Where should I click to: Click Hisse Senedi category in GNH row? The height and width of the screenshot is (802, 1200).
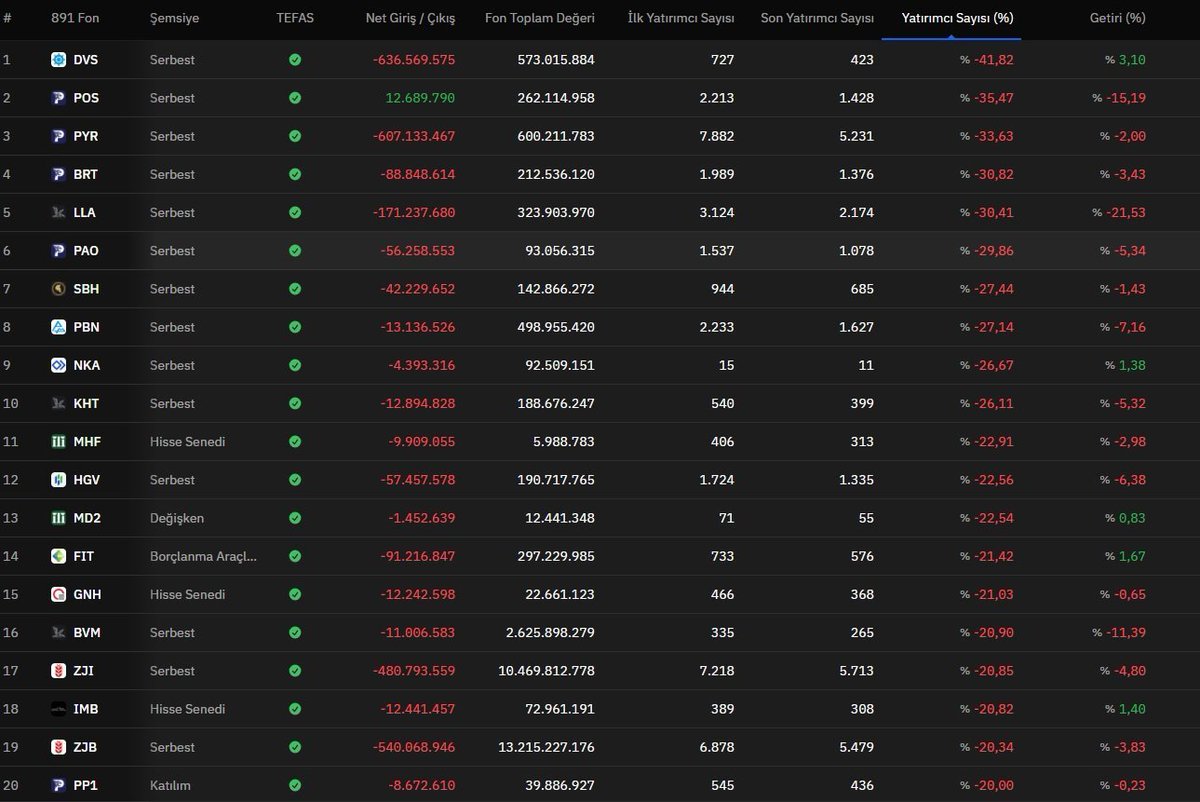point(188,595)
